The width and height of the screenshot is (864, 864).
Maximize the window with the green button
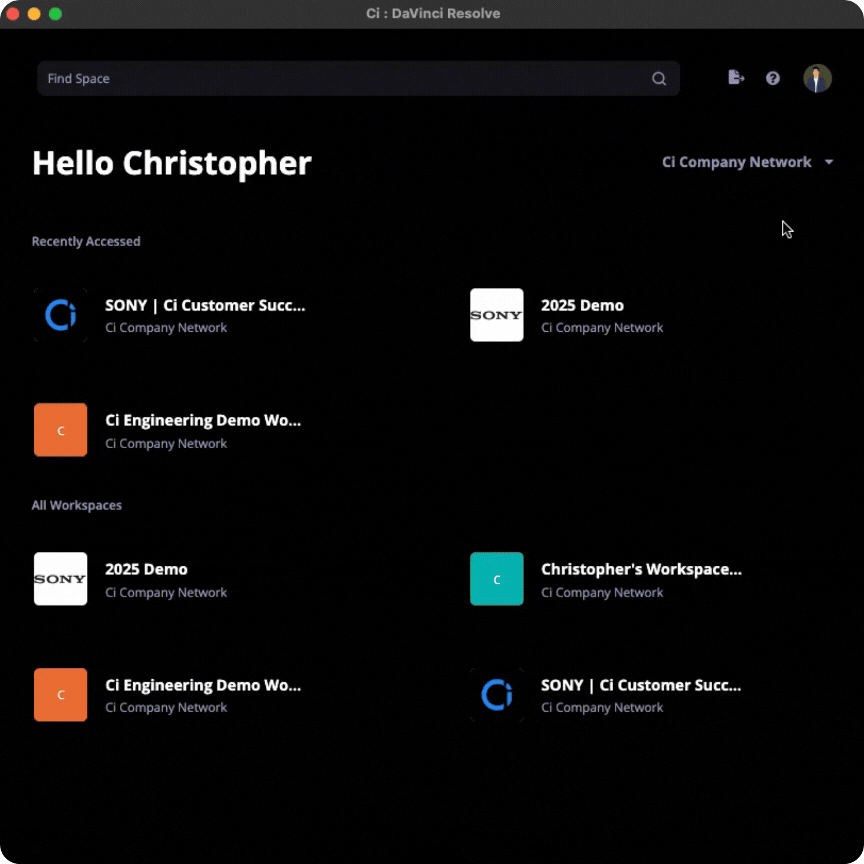click(x=56, y=14)
